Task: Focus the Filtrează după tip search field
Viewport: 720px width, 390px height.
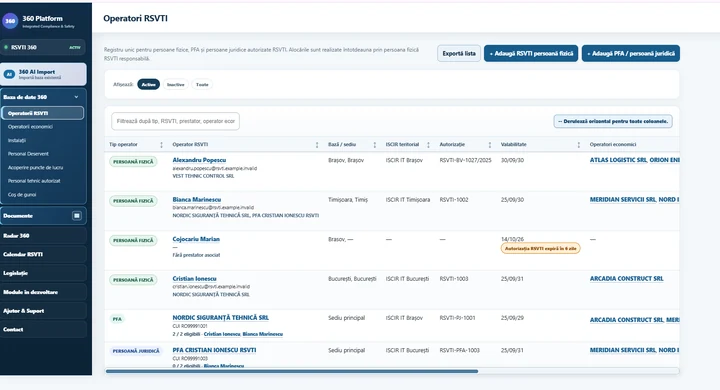Action: [x=175, y=121]
